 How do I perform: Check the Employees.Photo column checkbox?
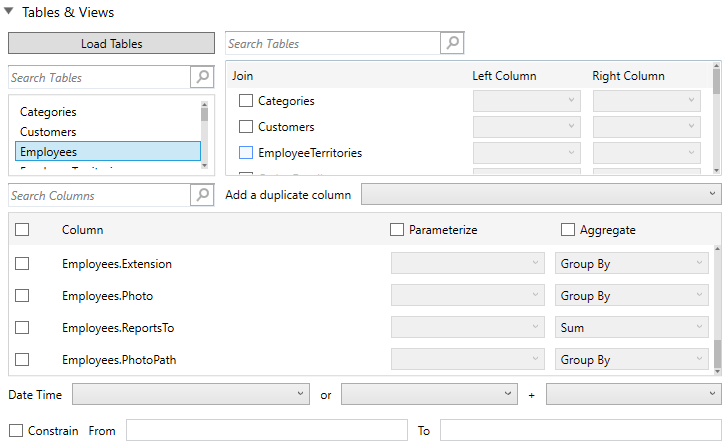[x=22, y=296]
